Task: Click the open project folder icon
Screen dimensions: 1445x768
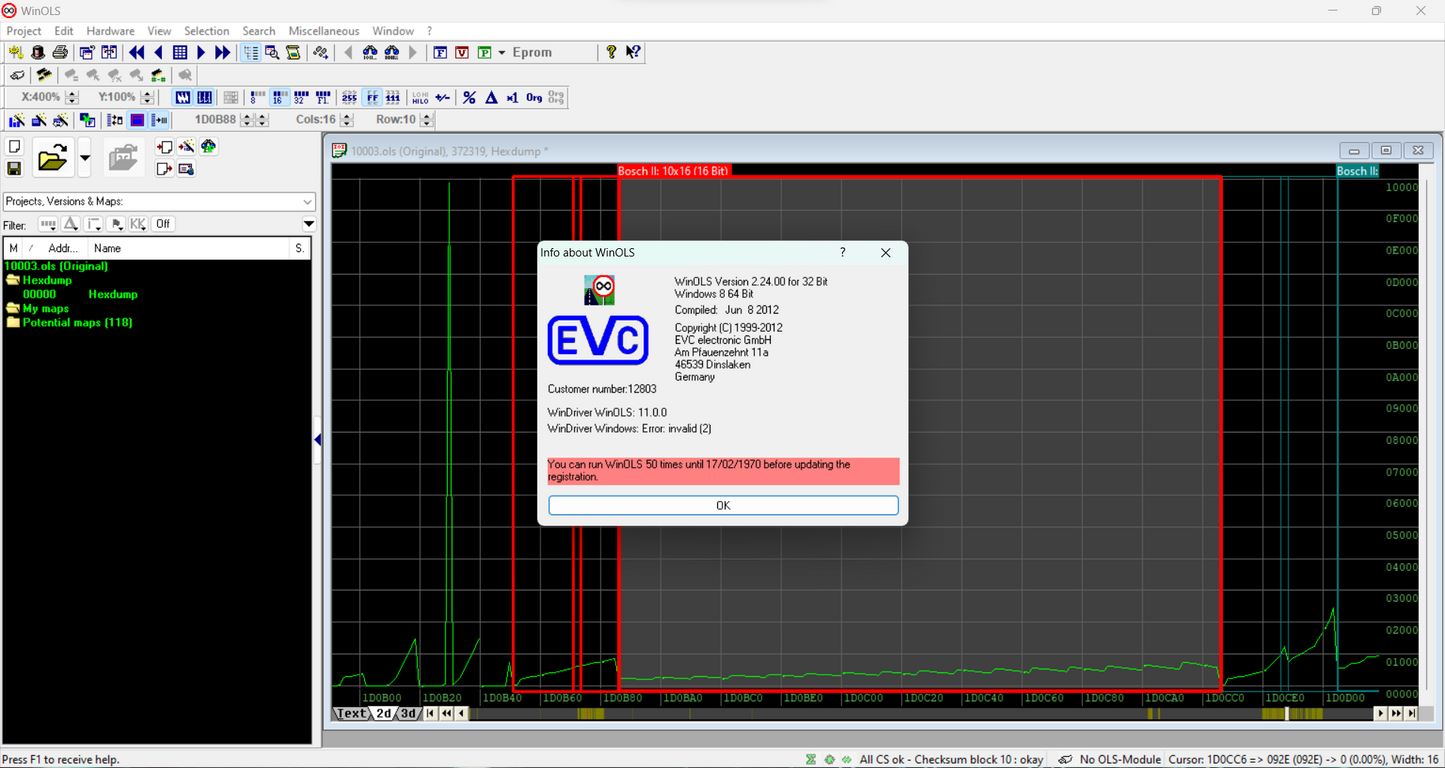Action: tap(52, 157)
